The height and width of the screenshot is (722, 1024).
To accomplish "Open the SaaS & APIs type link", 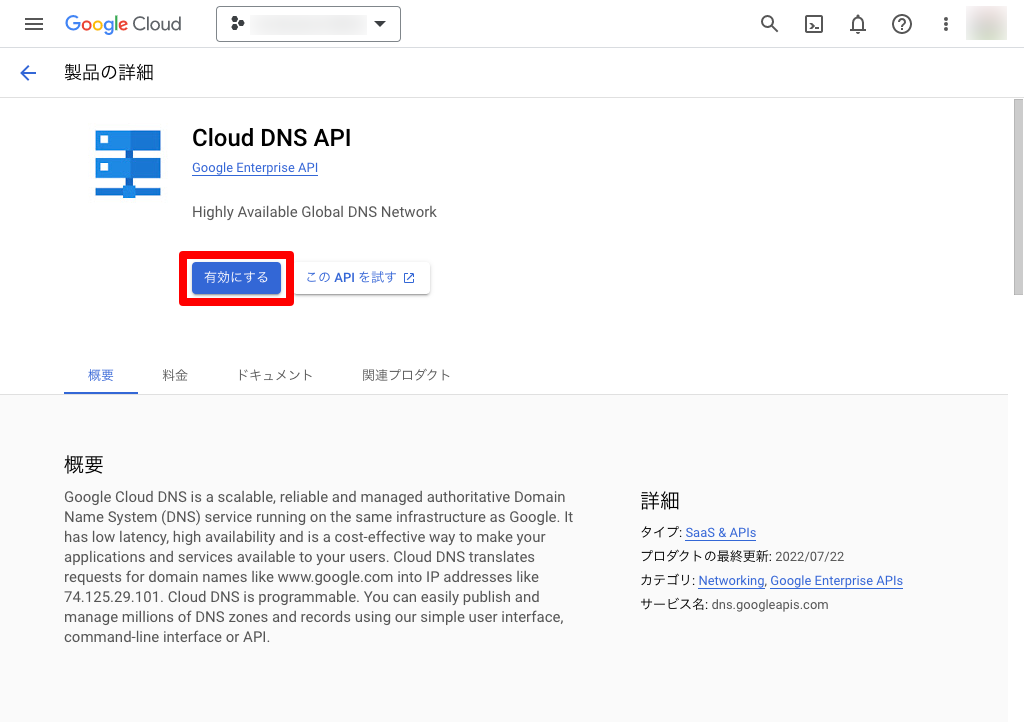I will click(x=720, y=533).
